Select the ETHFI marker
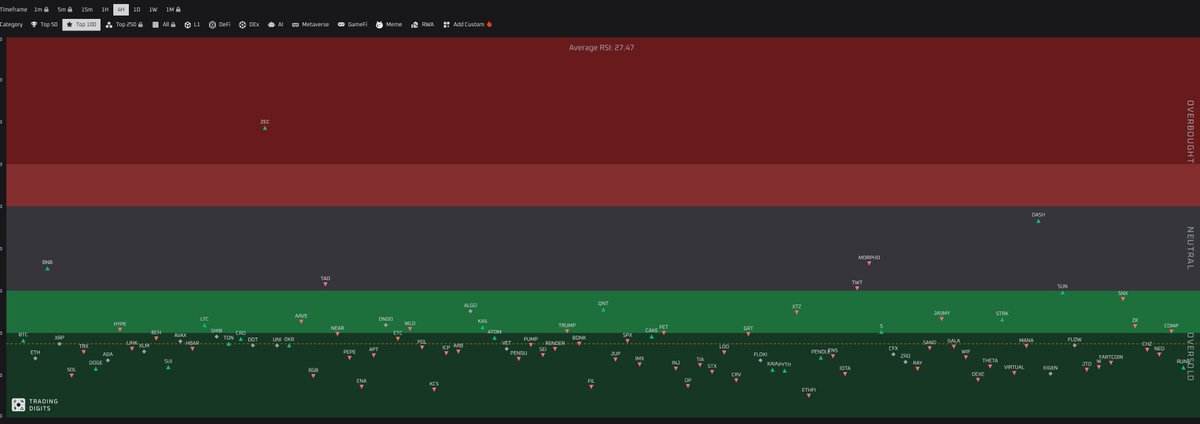Image resolution: width=1200 pixels, height=424 pixels. point(808,396)
